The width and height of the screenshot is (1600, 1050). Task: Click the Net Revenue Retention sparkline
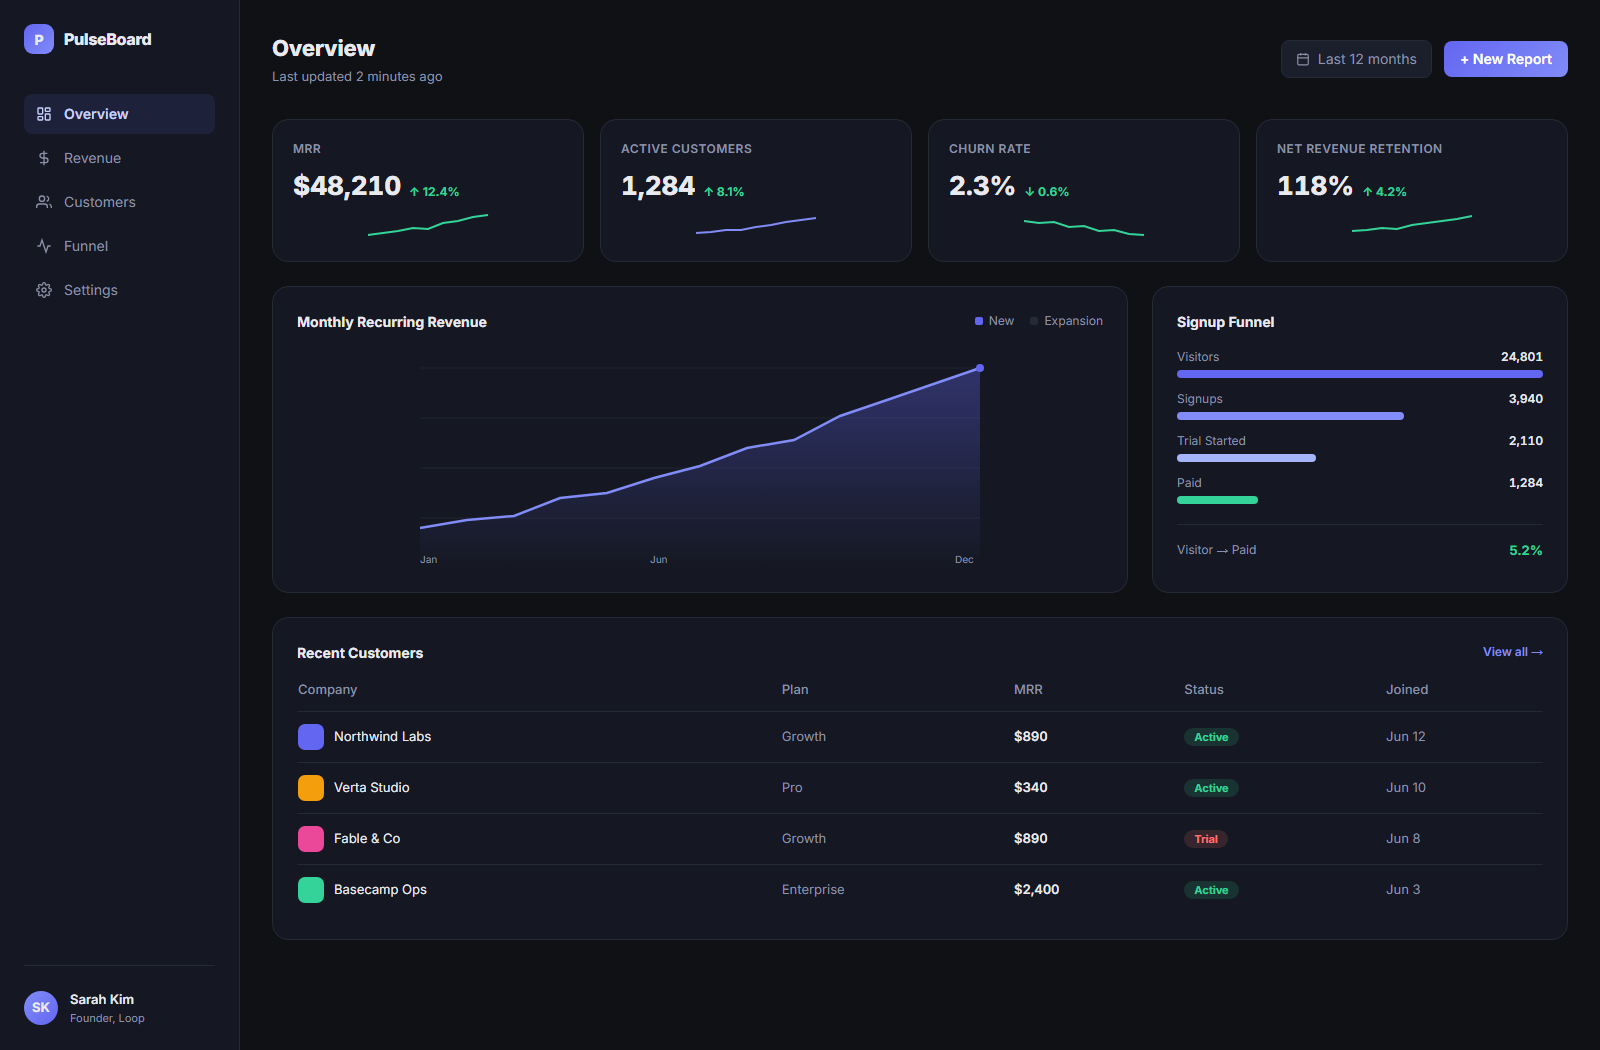[1412, 224]
